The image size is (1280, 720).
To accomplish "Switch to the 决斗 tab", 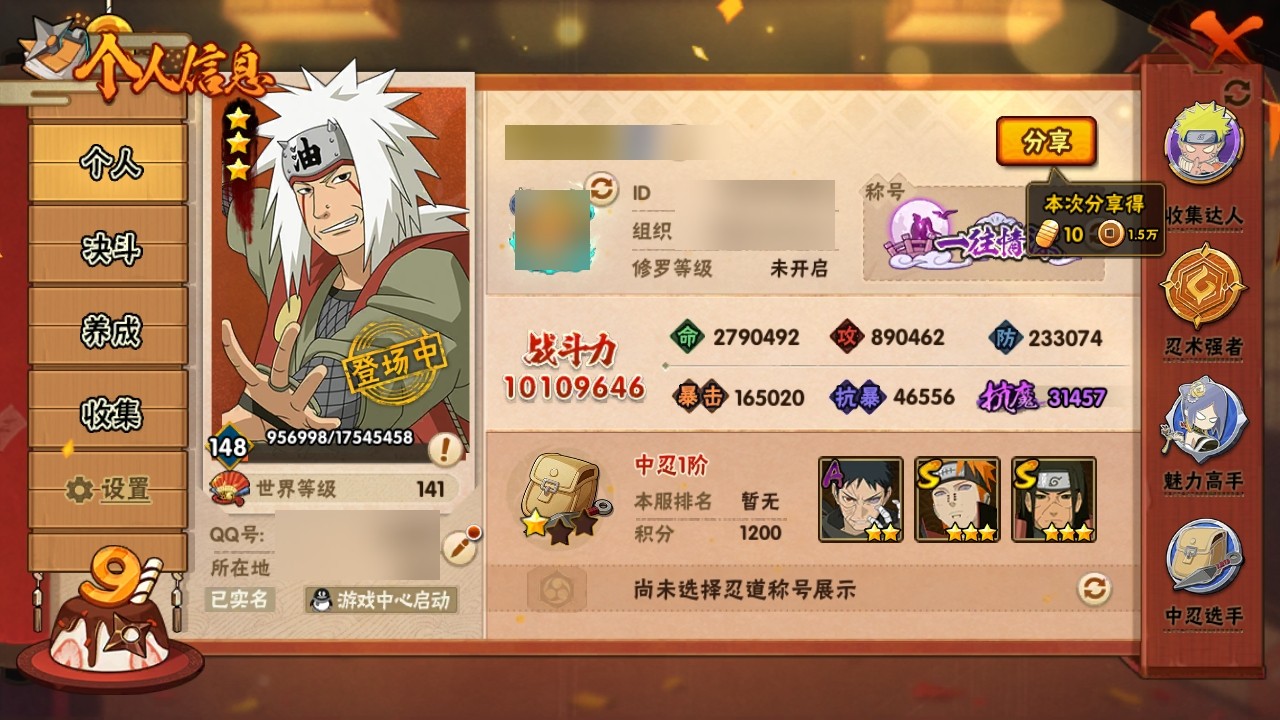I will (109, 247).
